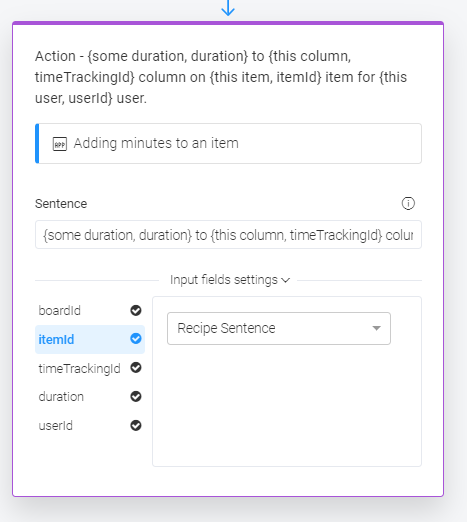This screenshot has width=467, height=522.
Task: Click the timeTrackingId checkmark icon
Action: (136, 368)
